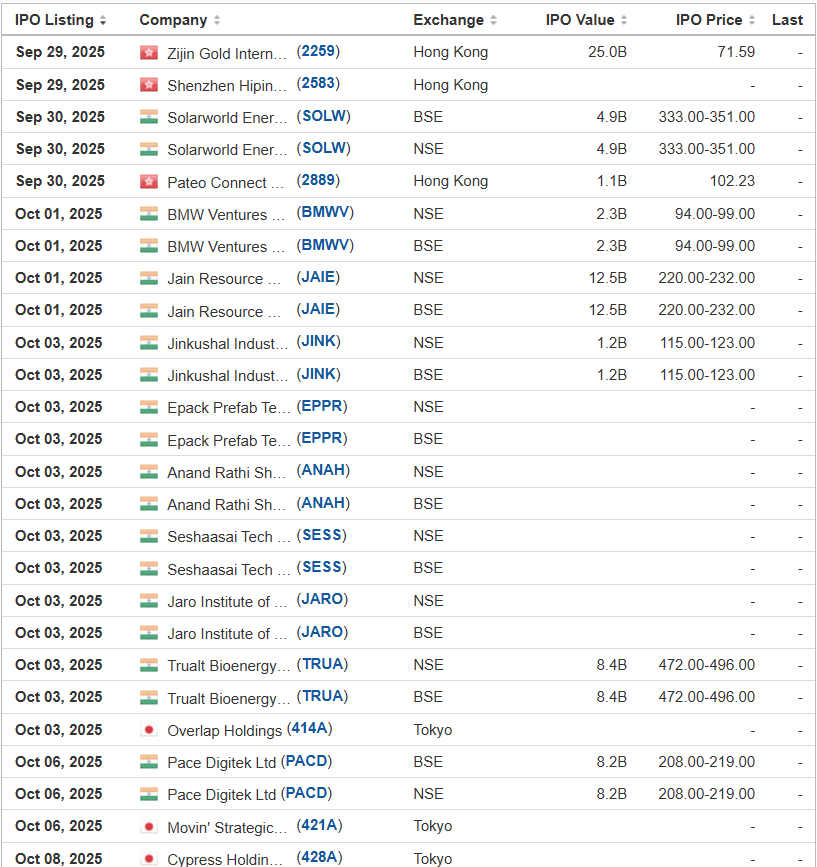Sort by IPO Price column arrows
Viewport: 817px width, 867px height.
pyautogui.click(x=752, y=20)
